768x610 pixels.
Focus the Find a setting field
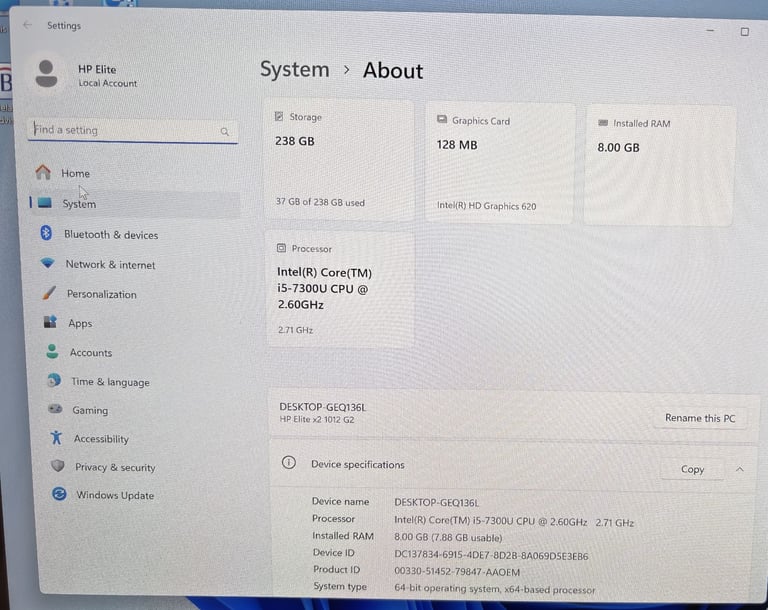point(133,131)
